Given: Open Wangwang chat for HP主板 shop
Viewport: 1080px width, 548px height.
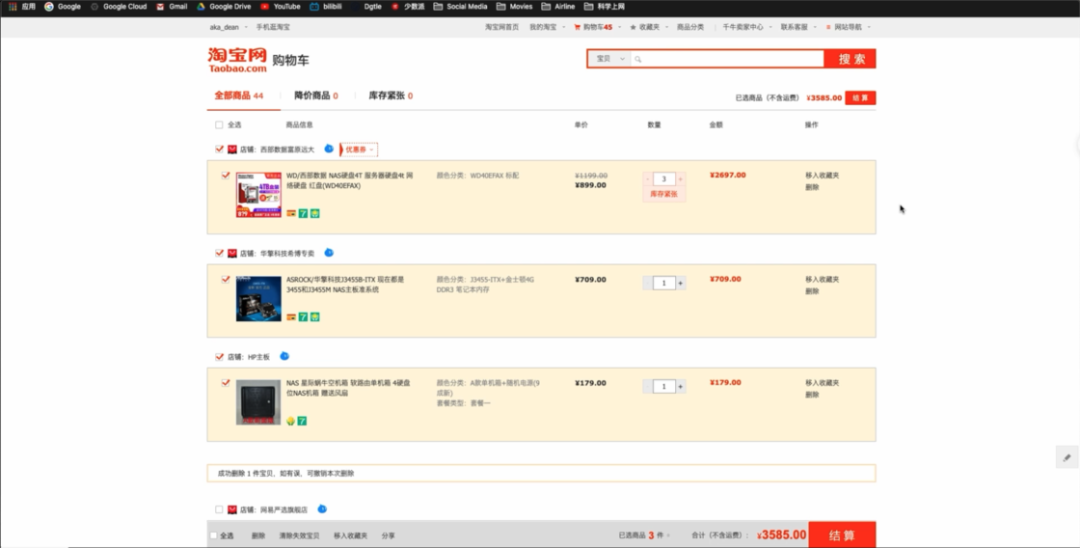Looking at the screenshot, I should click(x=284, y=356).
